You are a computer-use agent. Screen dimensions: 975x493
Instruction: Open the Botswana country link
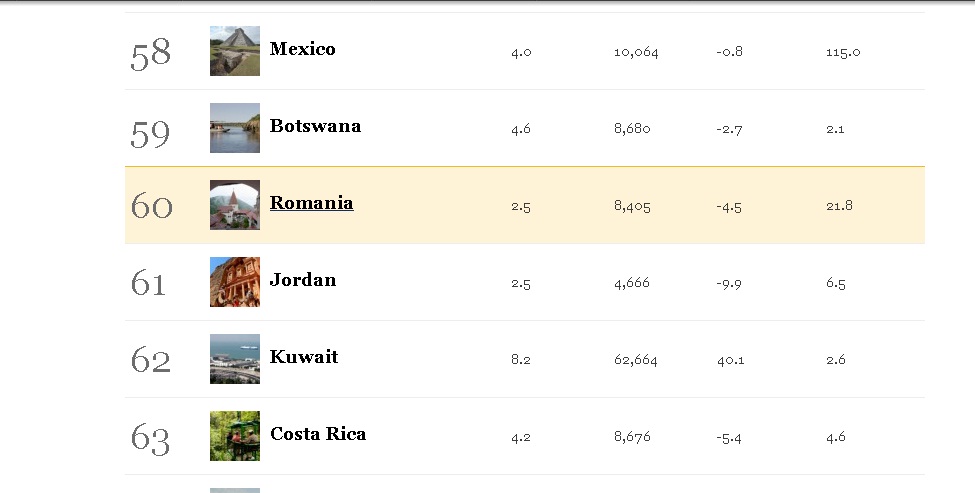click(315, 126)
